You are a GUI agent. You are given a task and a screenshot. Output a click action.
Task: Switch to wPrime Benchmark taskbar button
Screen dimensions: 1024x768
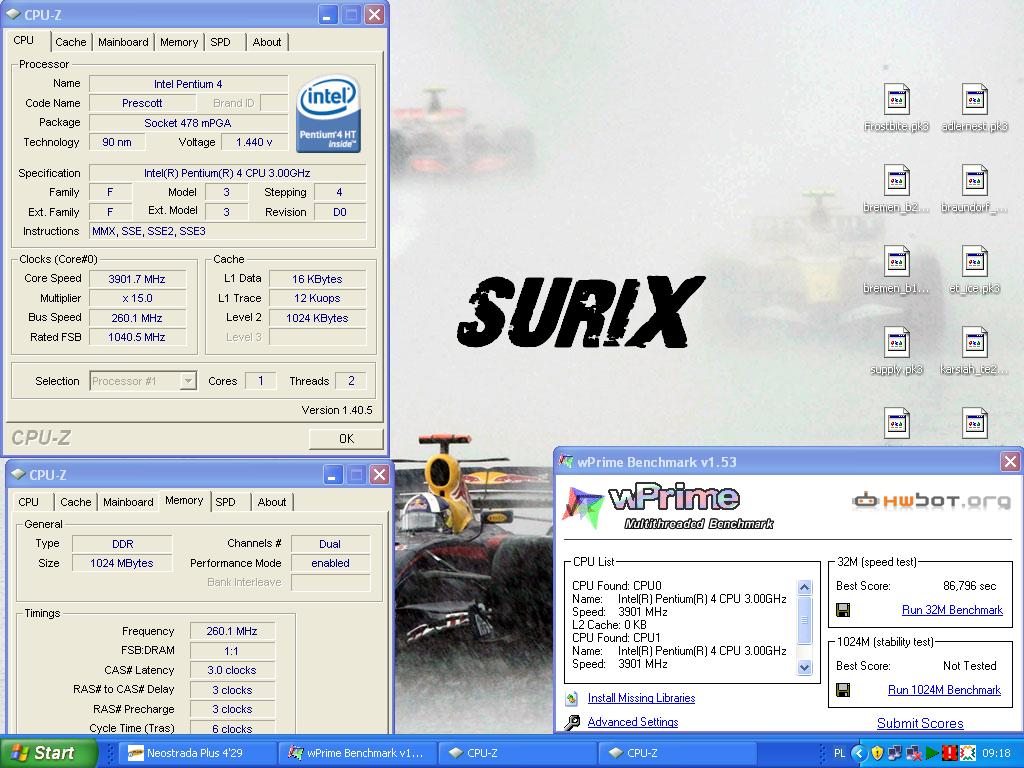coord(358,753)
